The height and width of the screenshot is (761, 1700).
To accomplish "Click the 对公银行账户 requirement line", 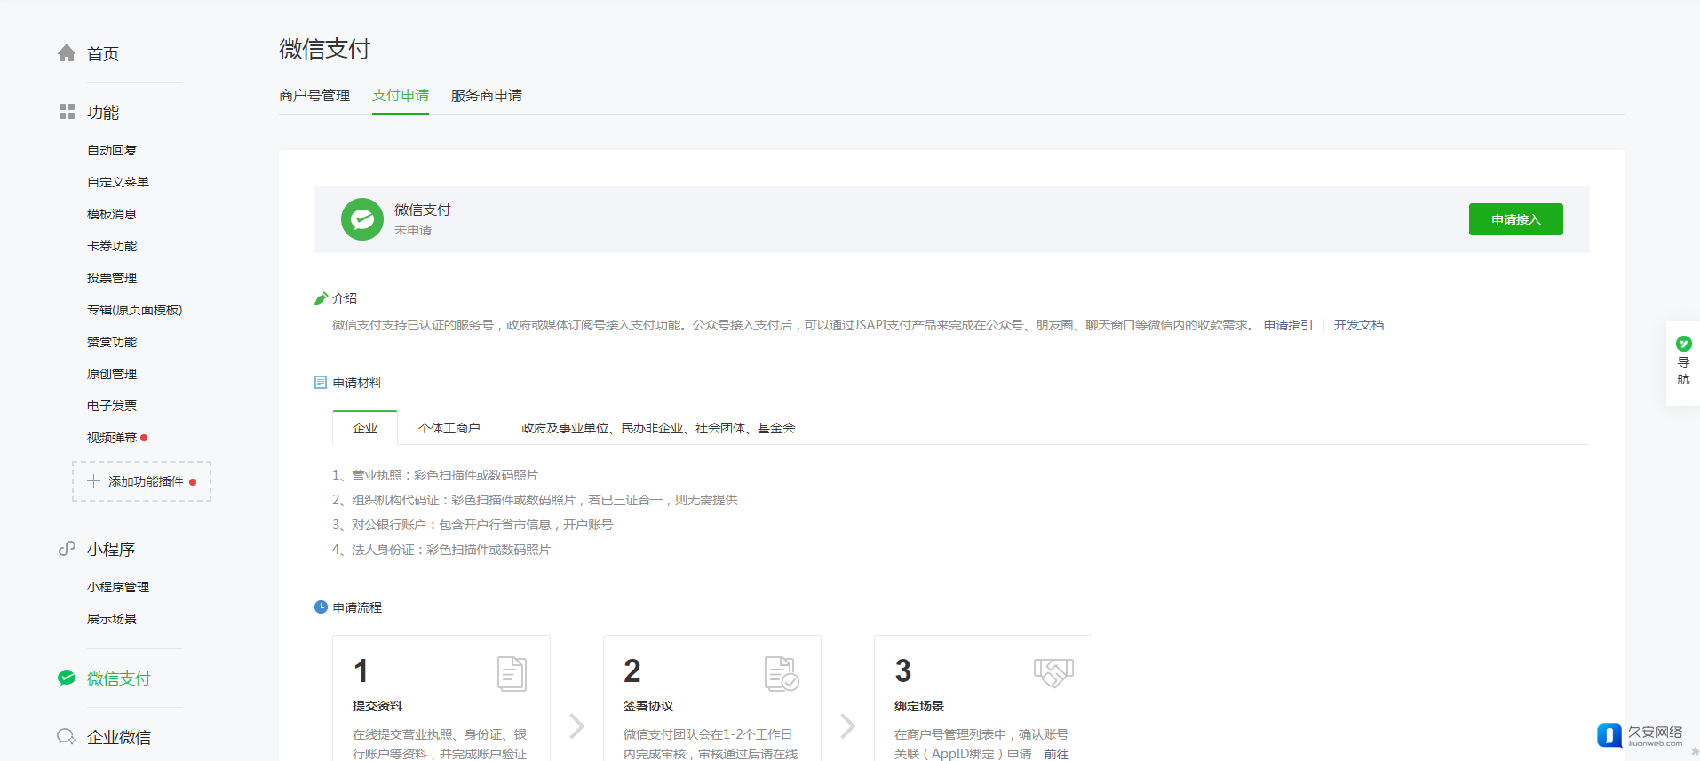I will (473, 524).
